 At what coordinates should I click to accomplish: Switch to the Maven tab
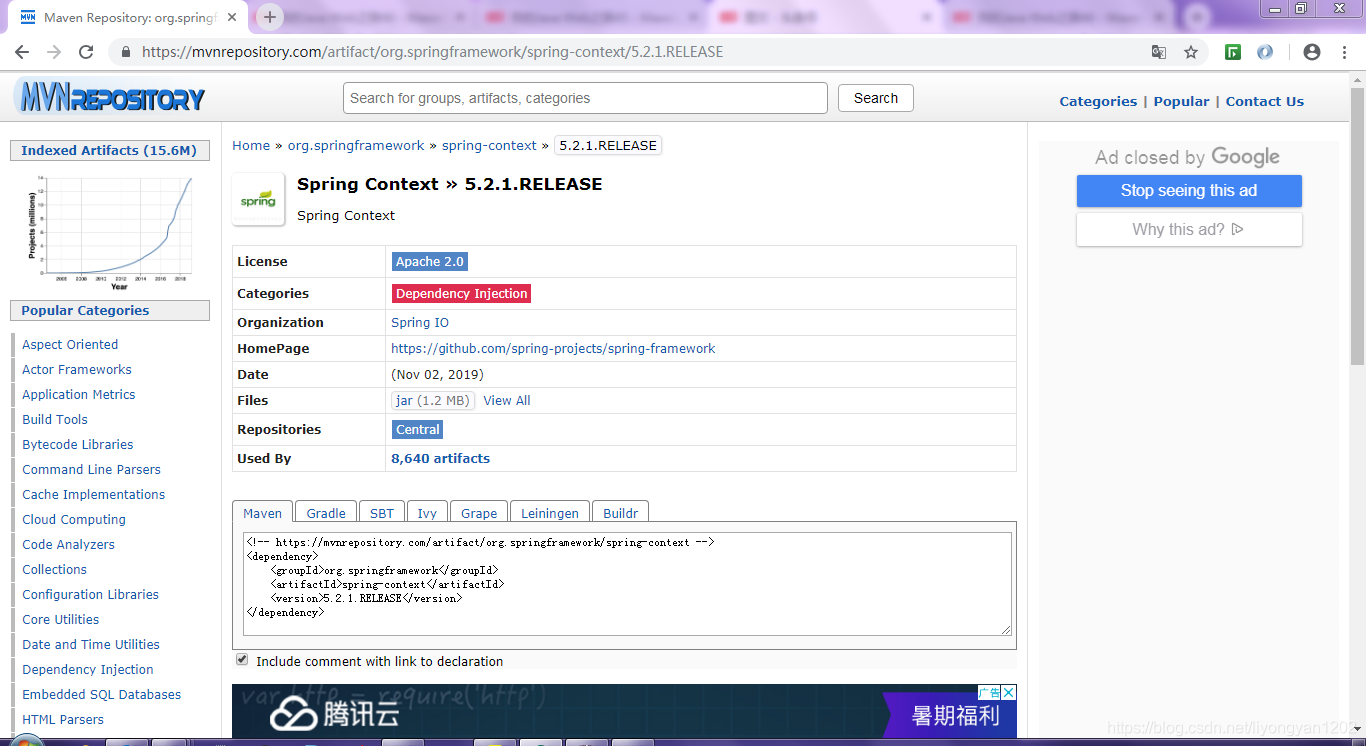[x=263, y=512]
